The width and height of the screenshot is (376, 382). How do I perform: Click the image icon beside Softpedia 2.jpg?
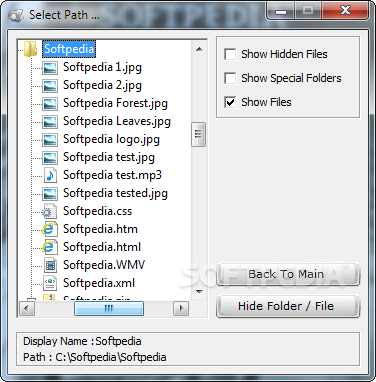click(x=50, y=86)
